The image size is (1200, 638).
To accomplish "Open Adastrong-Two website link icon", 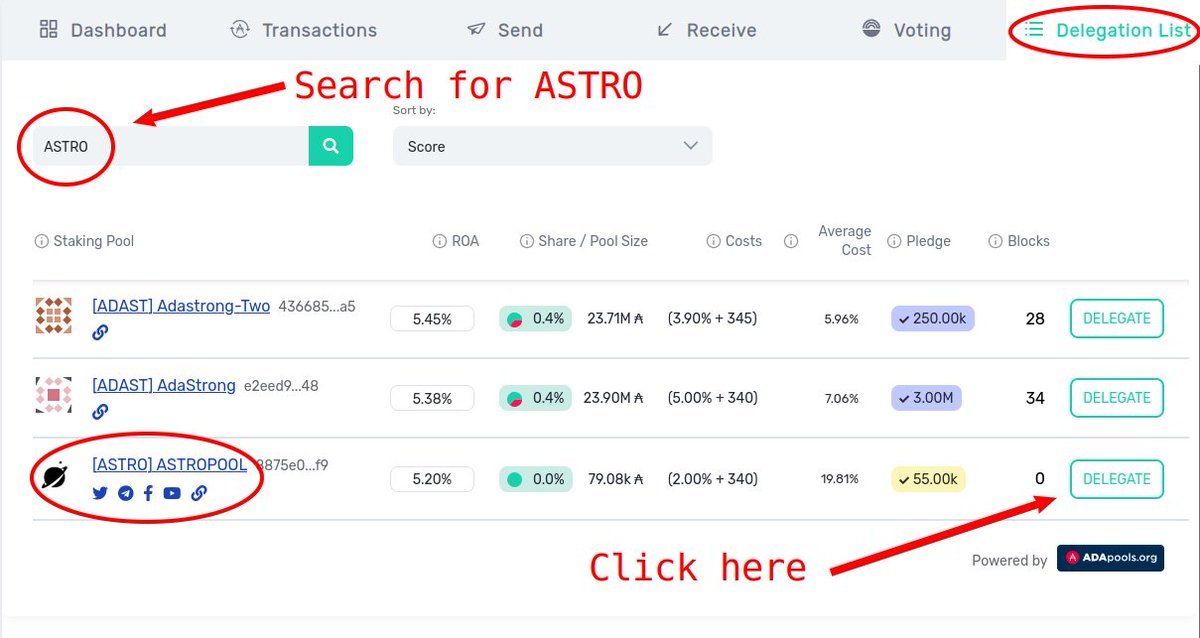I will point(100,333).
